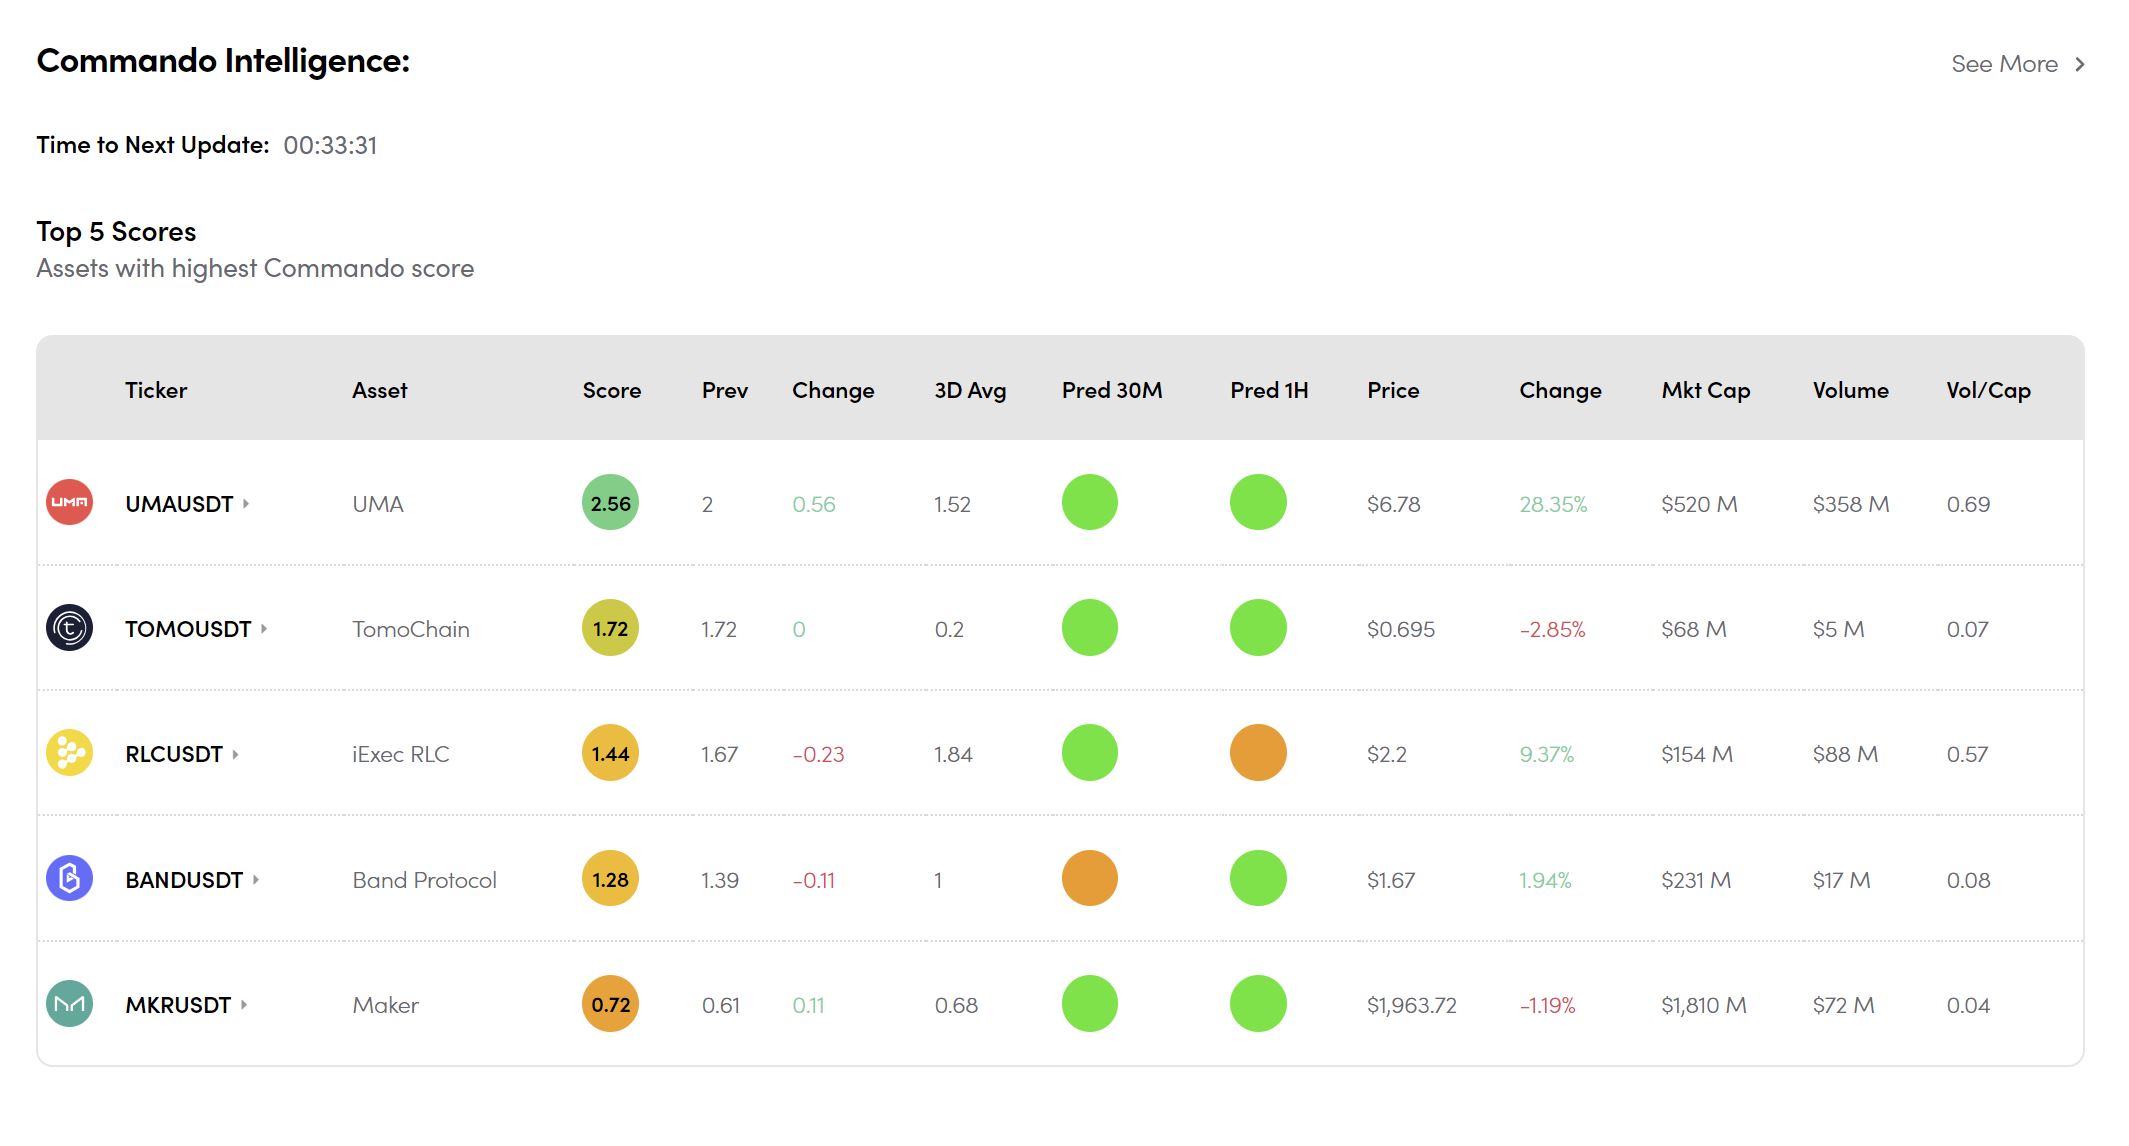Sort table by Mkt Cap column header
Viewport: 2129px width, 1146px height.
pos(1705,390)
